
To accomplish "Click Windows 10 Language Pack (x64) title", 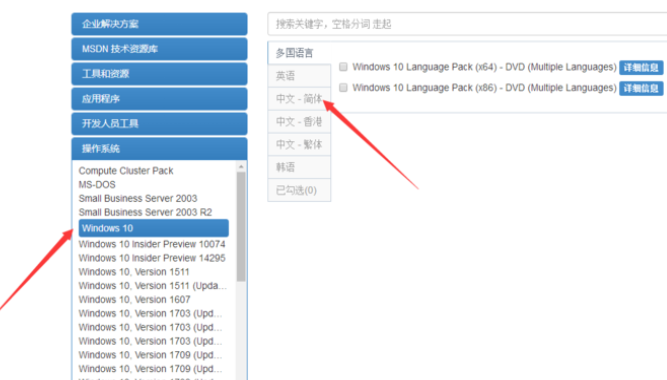I will click(x=484, y=67).
